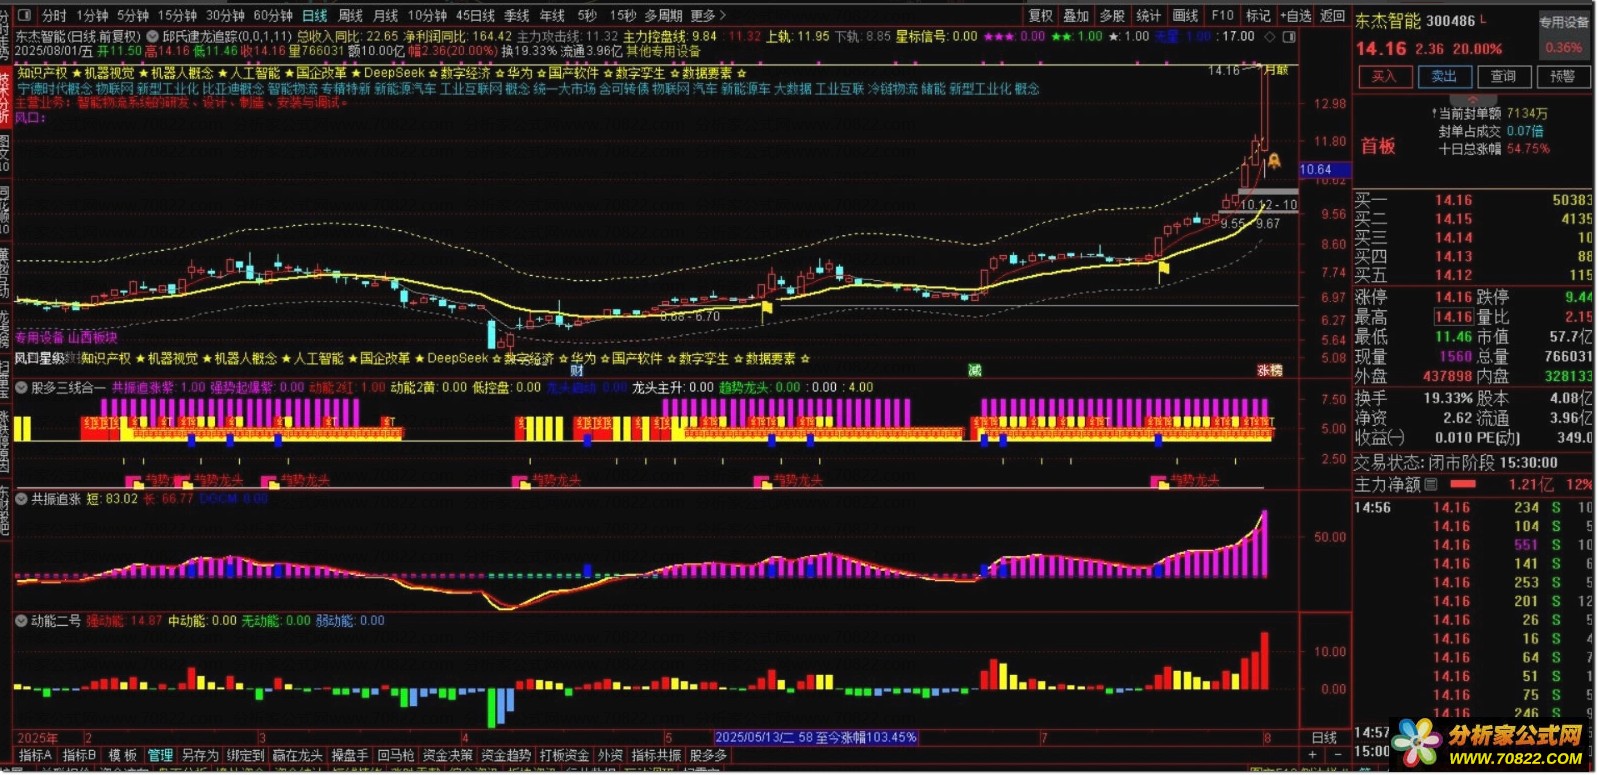Click stock name 东杰智能 in quote panel
Screen dimensions: 1599x775
pyautogui.click(x=1388, y=21)
